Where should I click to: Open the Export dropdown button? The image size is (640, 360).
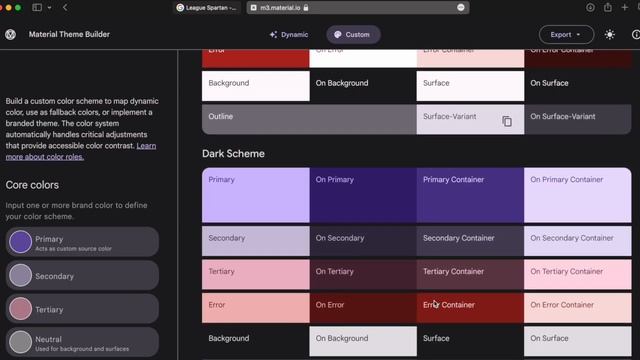[x=566, y=35]
